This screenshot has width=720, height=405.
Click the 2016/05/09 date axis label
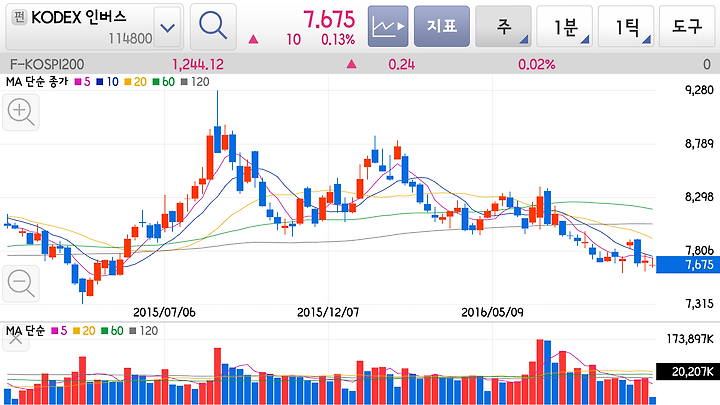click(492, 312)
